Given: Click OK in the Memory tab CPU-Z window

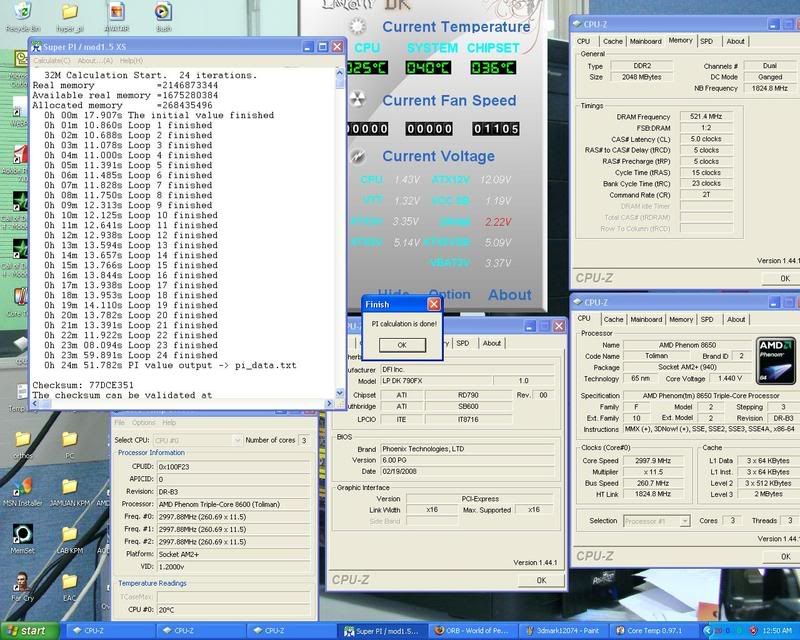Looking at the screenshot, I should [783, 277].
